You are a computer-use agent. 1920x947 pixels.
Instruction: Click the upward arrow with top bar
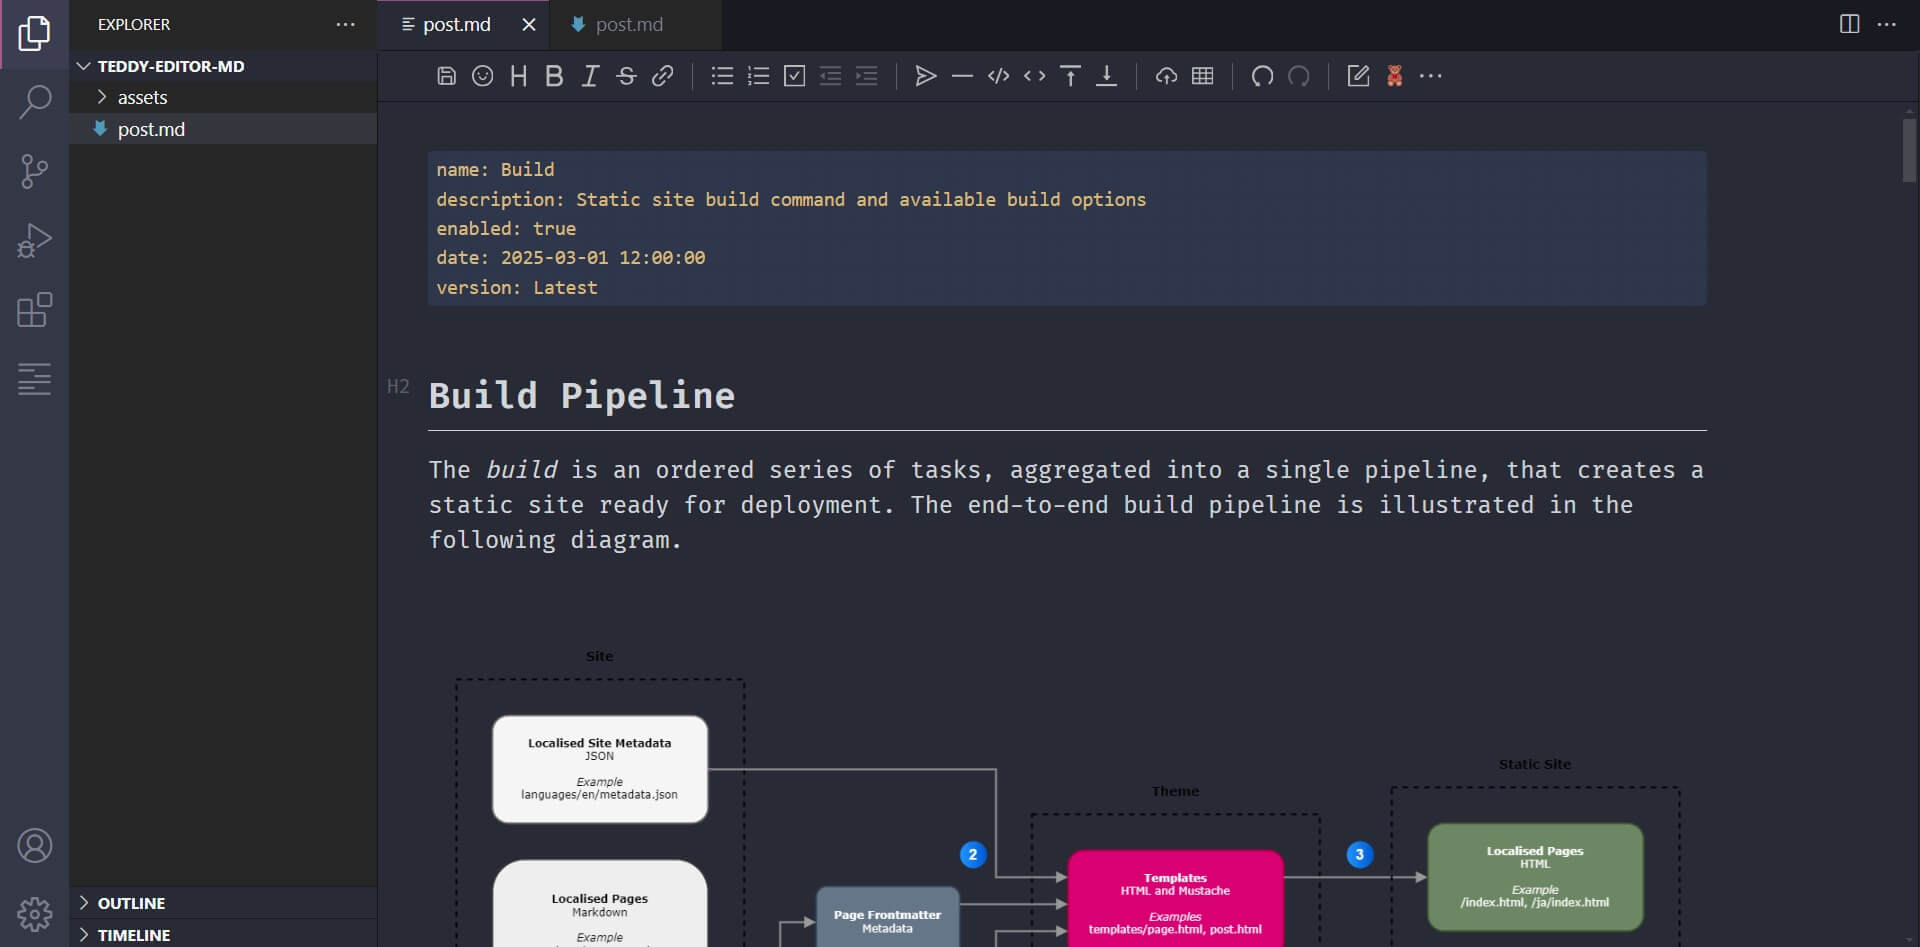(x=1070, y=76)
